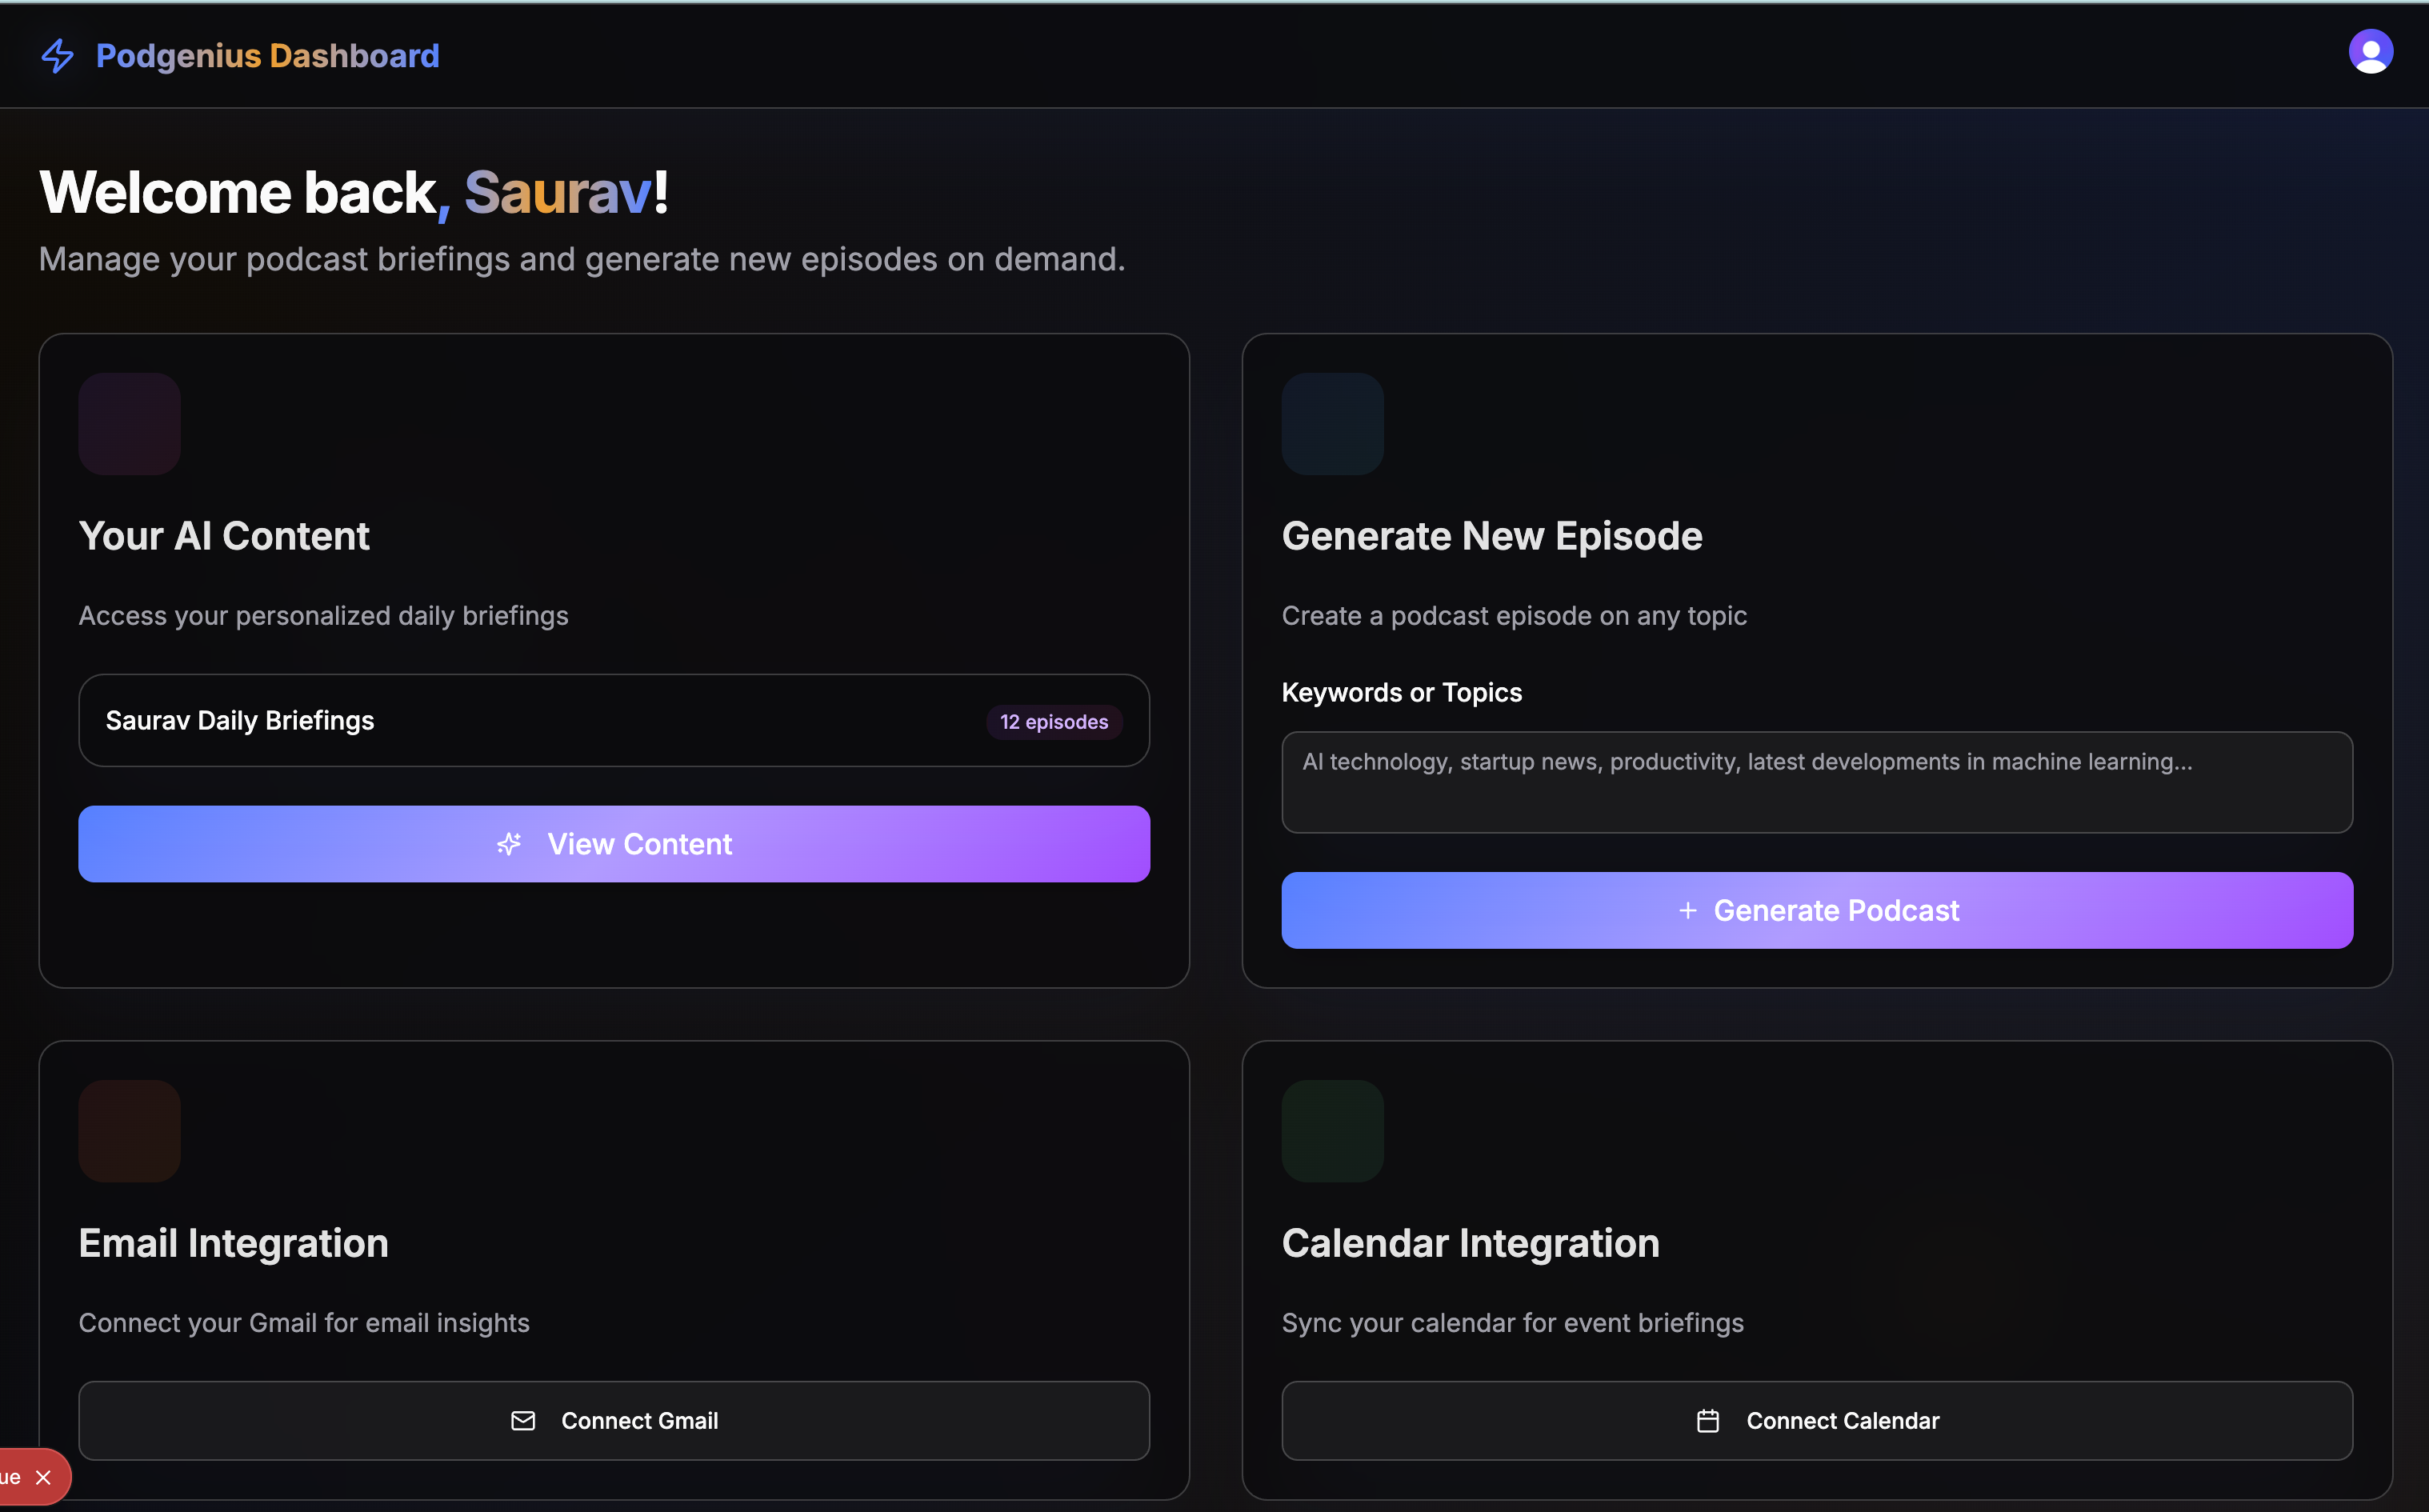Focus the Keywords or Topics text field
Image resolution: width=2429 pixels, height=1512 pixels.
pos(1816,782)
